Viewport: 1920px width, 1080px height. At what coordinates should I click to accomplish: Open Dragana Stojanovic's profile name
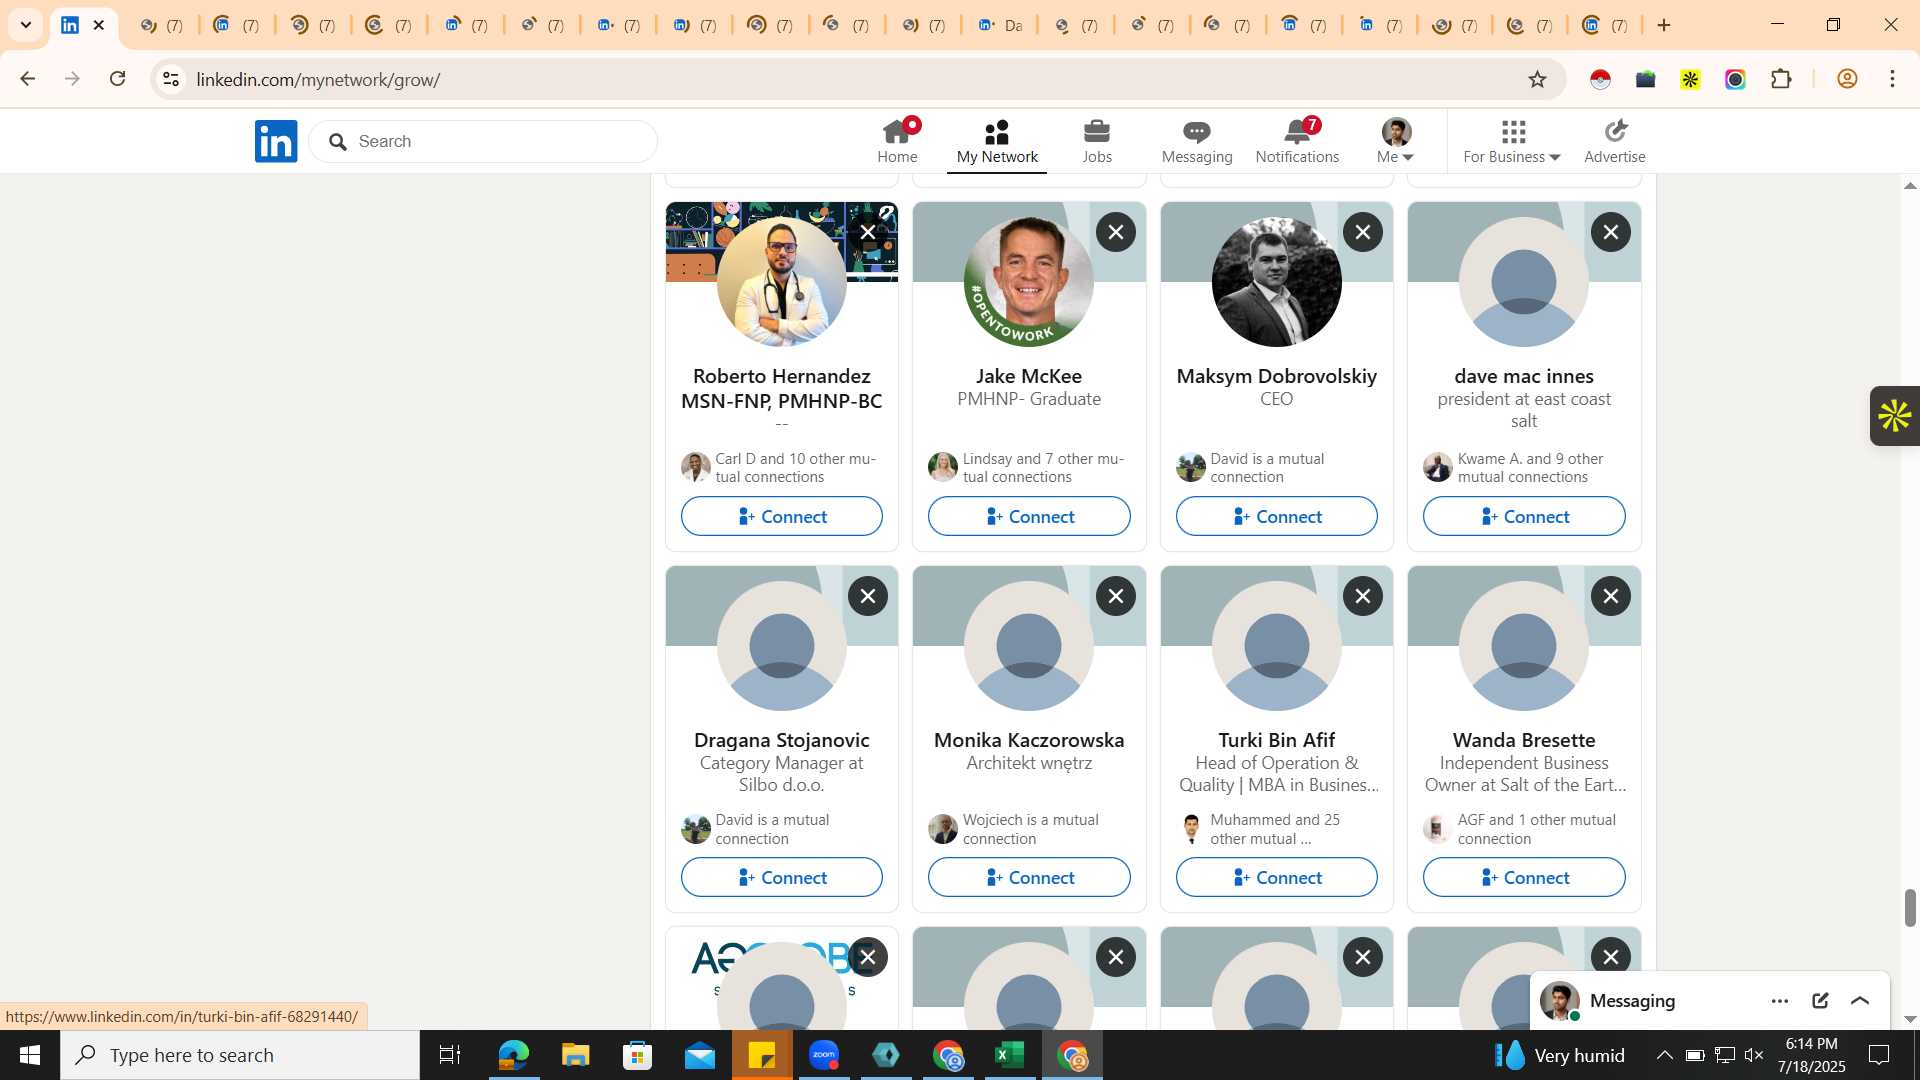(x=782, y=740)
